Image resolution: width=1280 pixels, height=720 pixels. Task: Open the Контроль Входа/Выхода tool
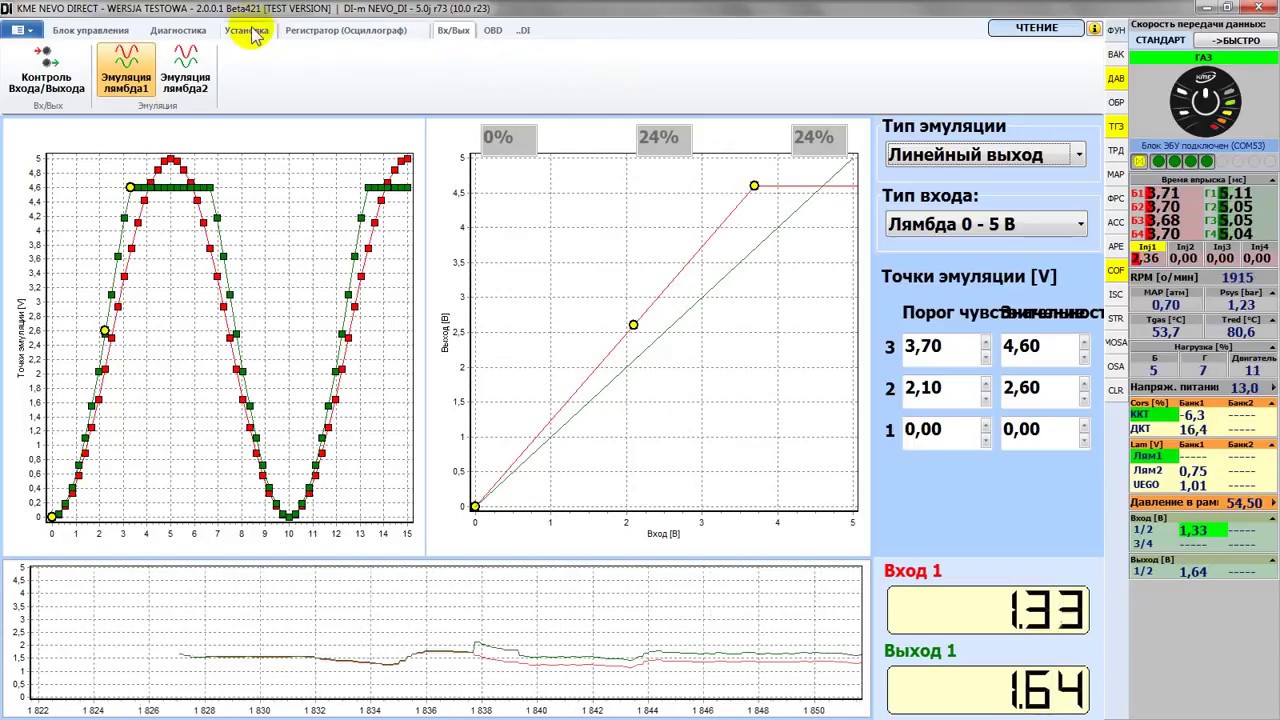(x=47, y=70)
